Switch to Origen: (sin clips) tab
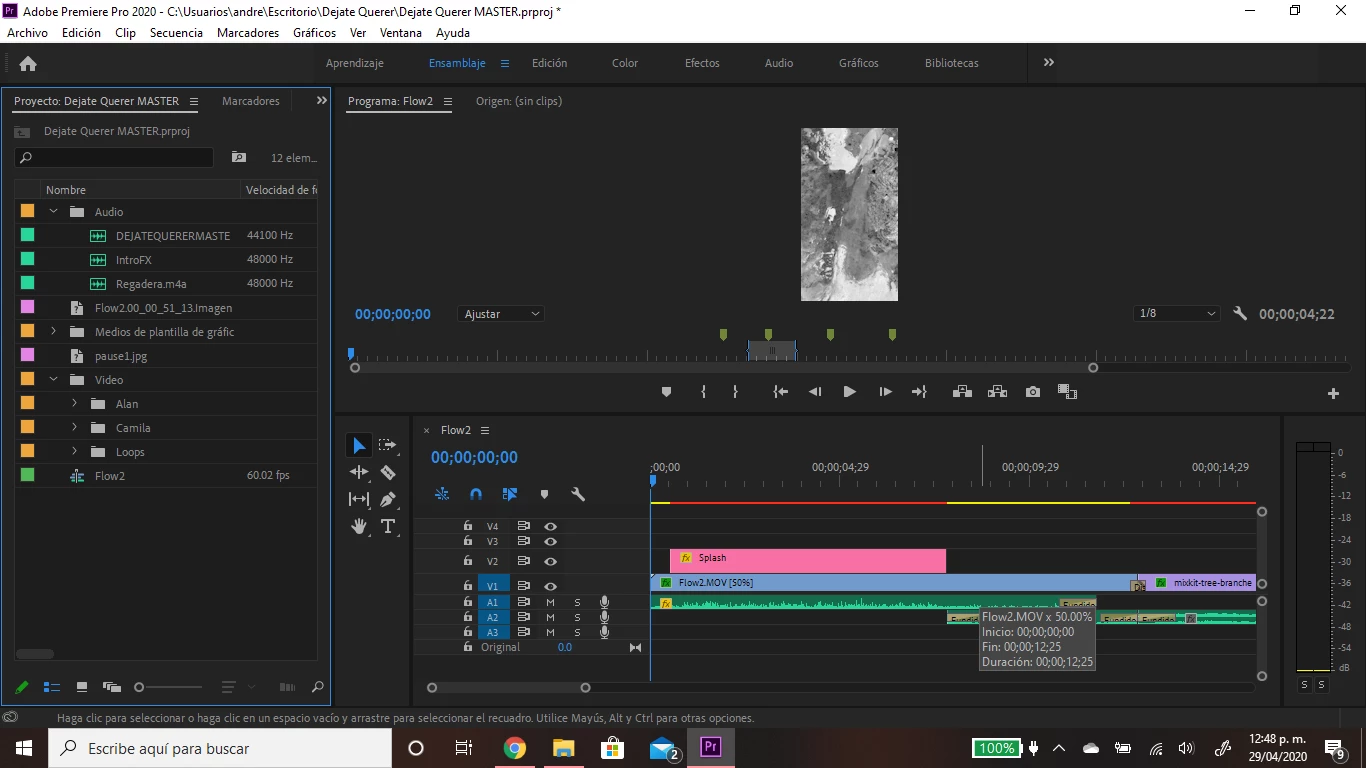 [519, 101]
